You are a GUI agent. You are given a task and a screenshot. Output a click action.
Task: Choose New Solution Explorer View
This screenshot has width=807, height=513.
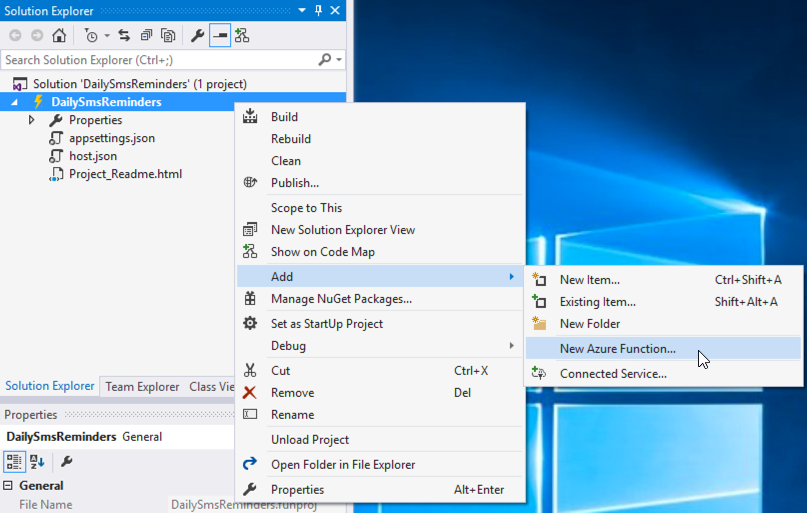(x=381, y=230)
